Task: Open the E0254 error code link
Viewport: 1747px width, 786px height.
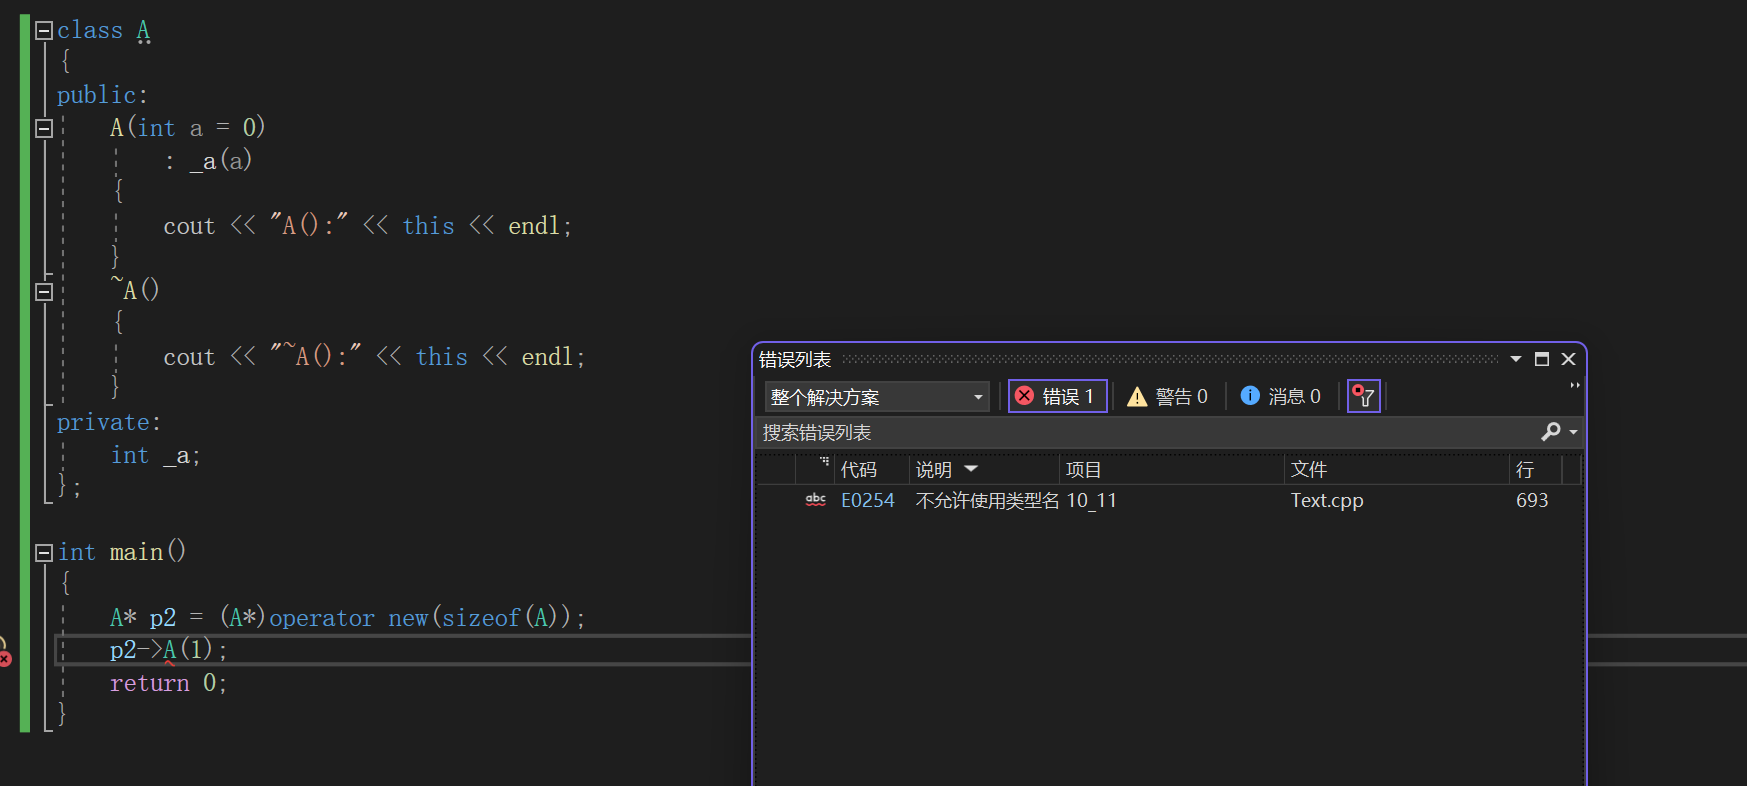Action: (868, 500)
